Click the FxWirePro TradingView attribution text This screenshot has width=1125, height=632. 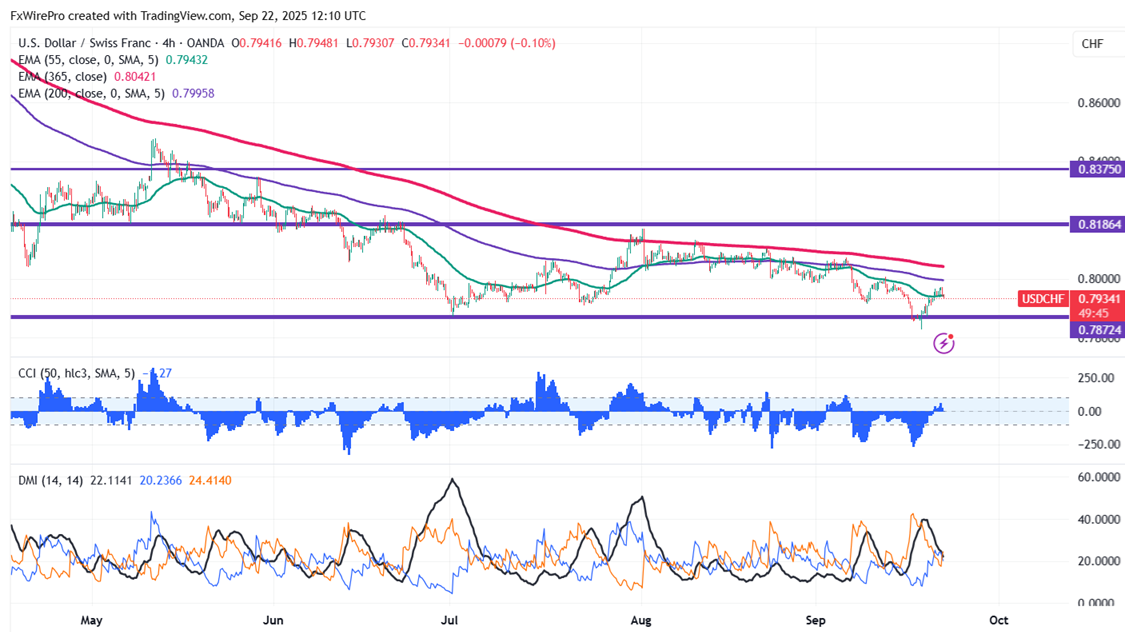(x=188, y=15)
